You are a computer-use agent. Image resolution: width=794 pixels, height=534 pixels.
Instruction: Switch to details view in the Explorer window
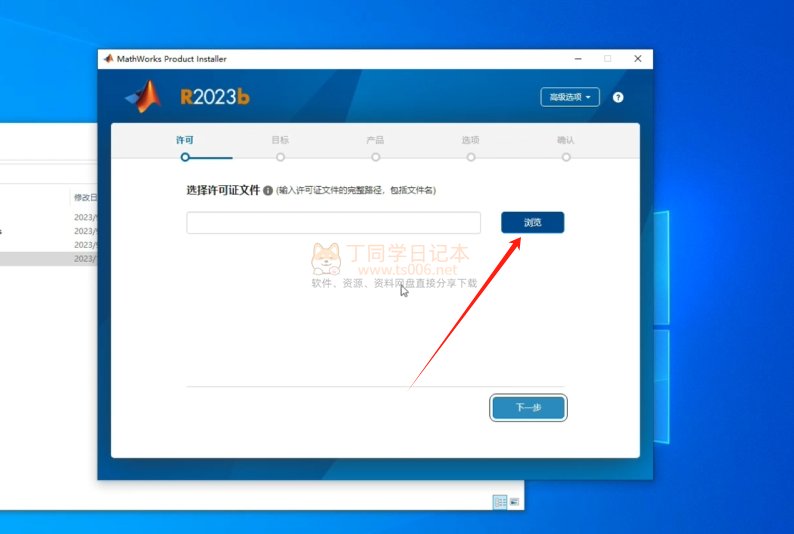point(500,502)
